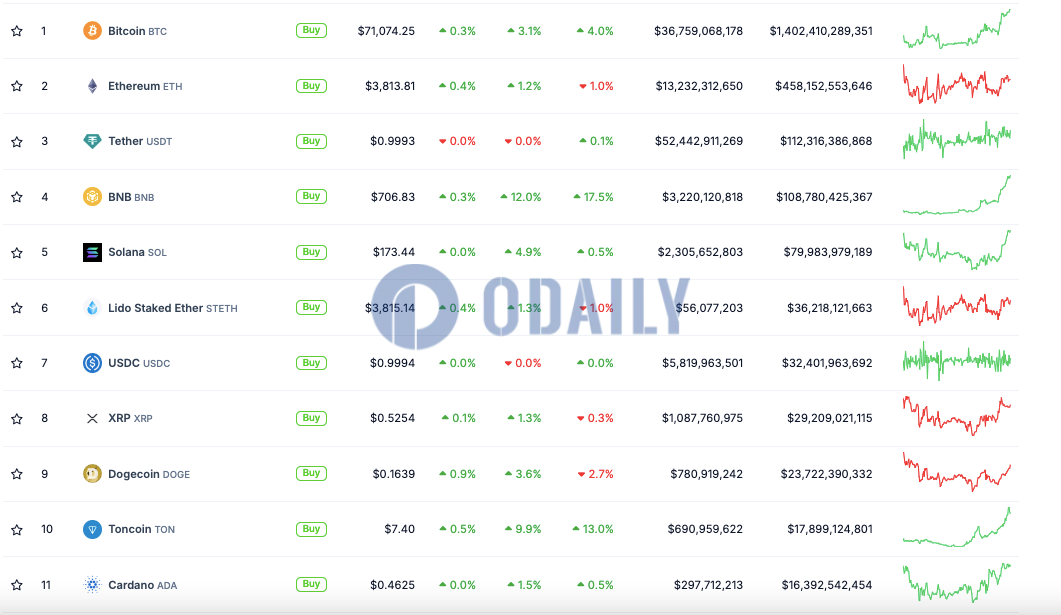The image size is (1061, 615).
Task: Open the Cardano ADA coin page
Action: coord(143,585)
